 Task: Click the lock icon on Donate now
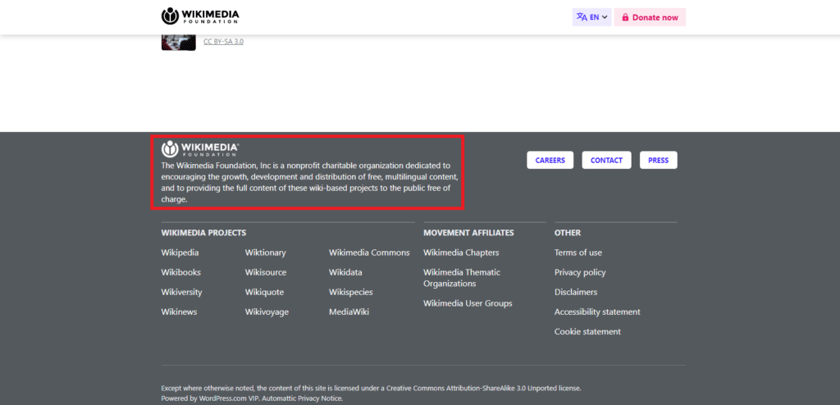click(625, 17)
